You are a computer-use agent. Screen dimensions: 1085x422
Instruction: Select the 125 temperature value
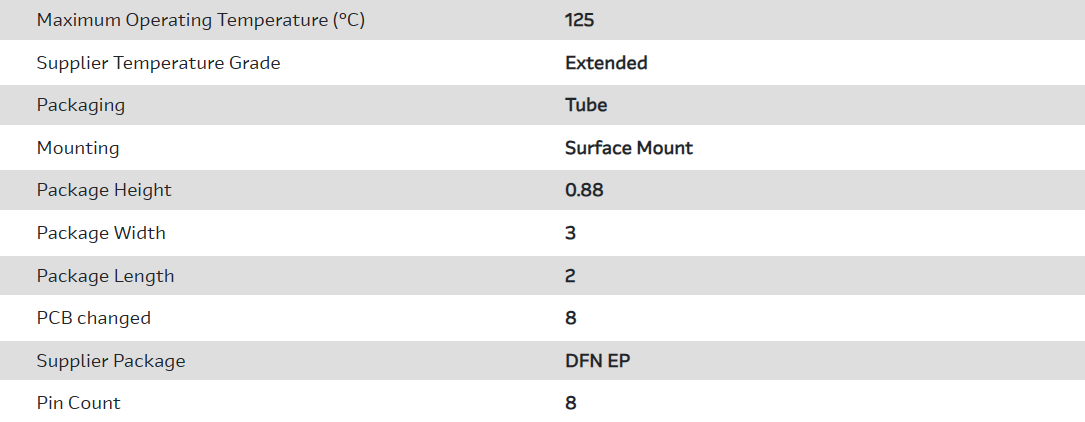(580, 20)
